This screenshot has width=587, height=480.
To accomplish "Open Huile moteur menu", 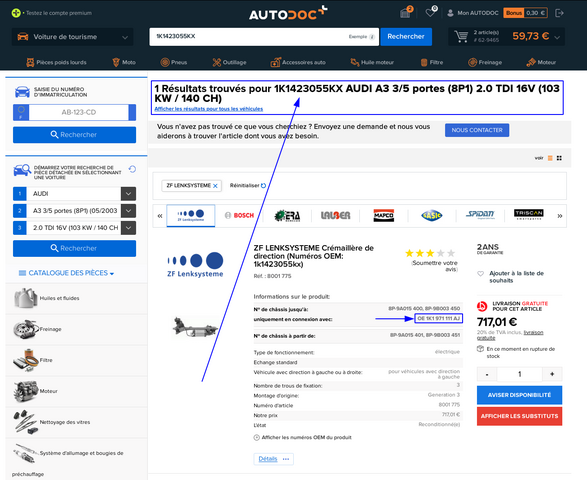I will 372,62.
